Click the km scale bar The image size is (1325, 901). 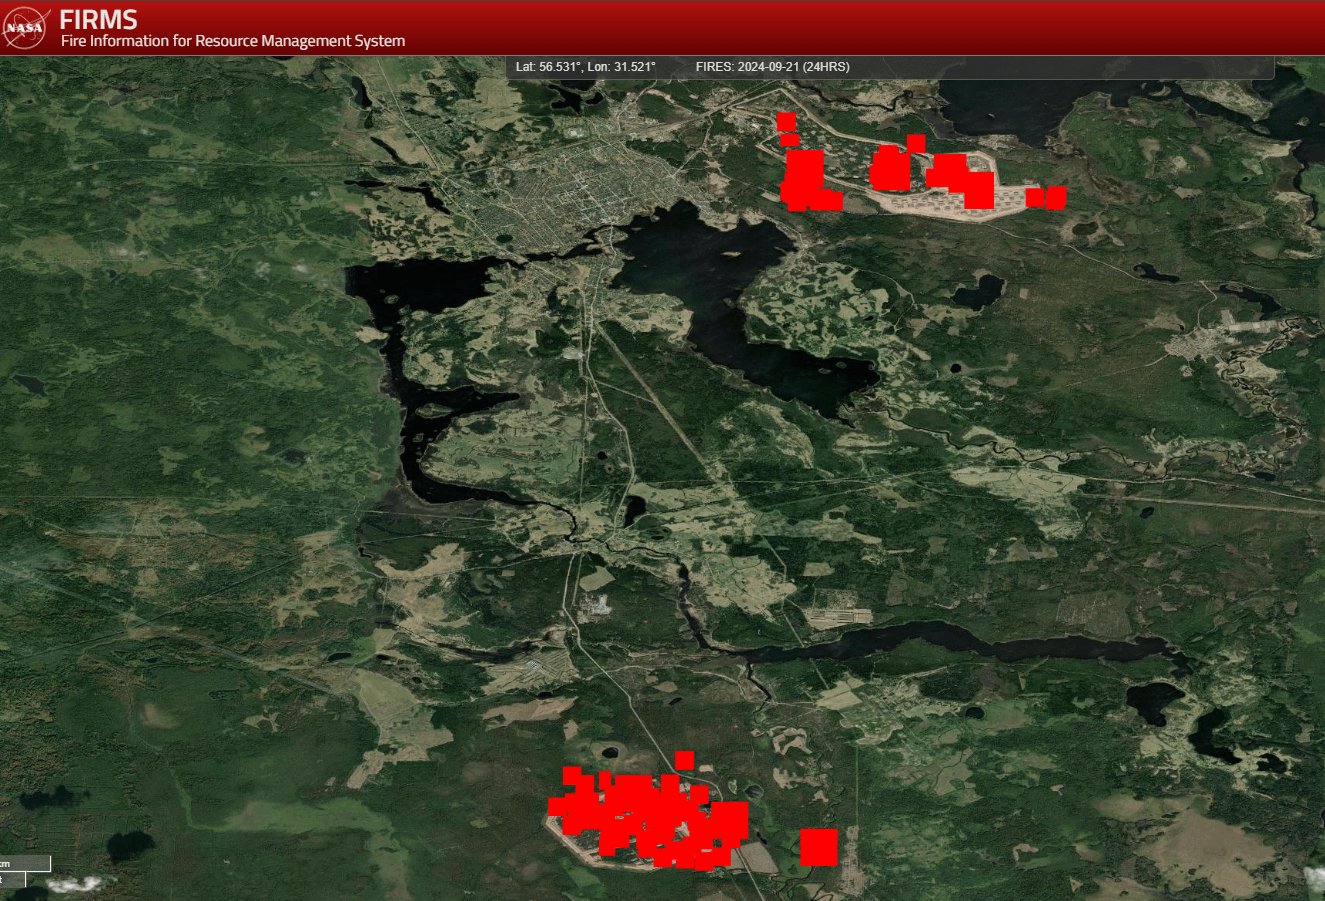pos(24,864)
